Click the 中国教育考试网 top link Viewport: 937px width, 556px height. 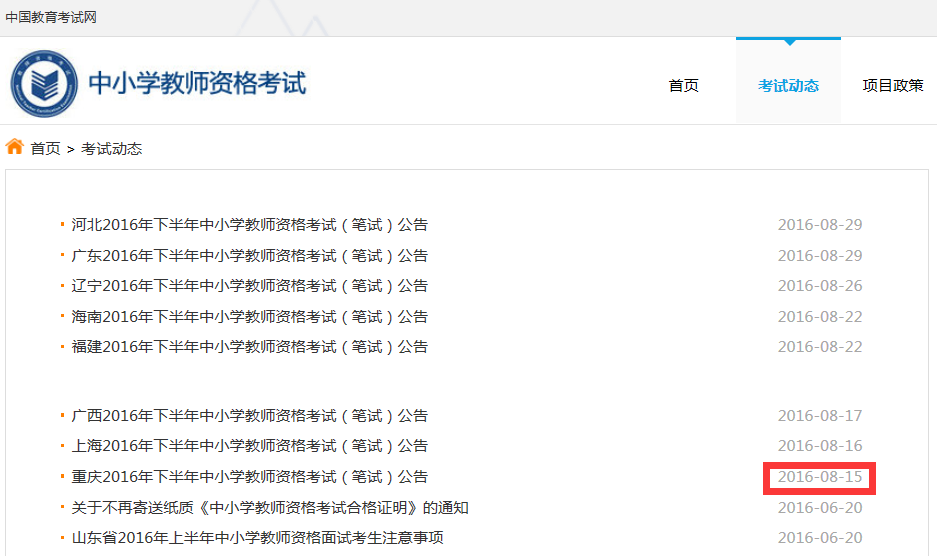(x=51, y=18)
